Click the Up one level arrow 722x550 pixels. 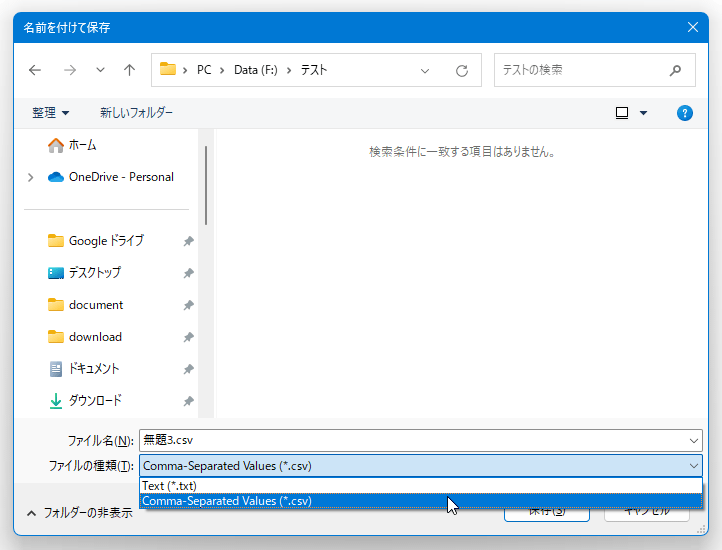click(x=129, y=71)
